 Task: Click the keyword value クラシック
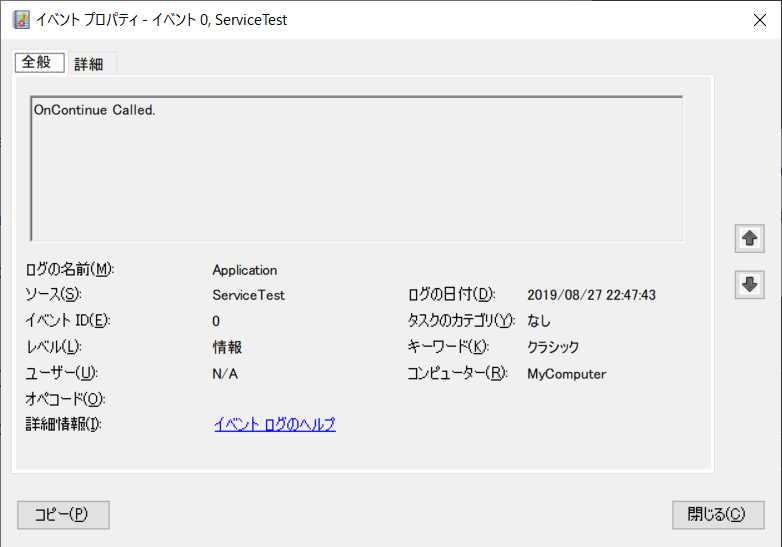[553, 347]
